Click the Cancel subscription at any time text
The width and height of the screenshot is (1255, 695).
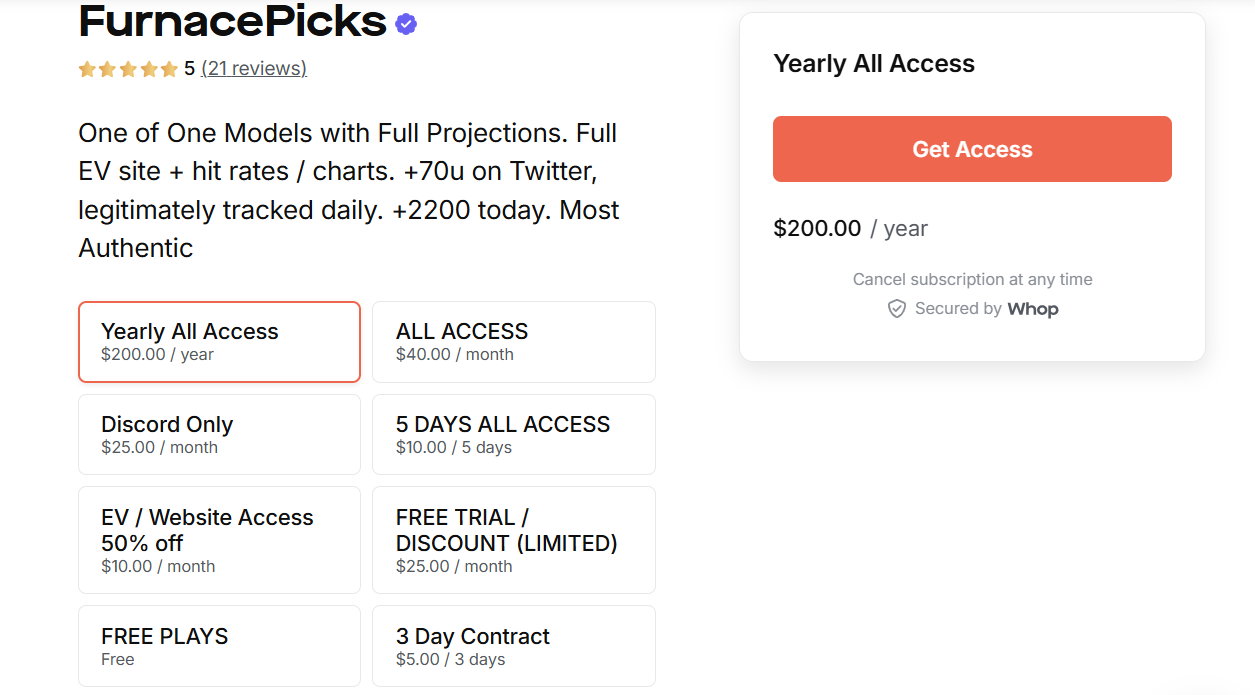tap(971, 279)
